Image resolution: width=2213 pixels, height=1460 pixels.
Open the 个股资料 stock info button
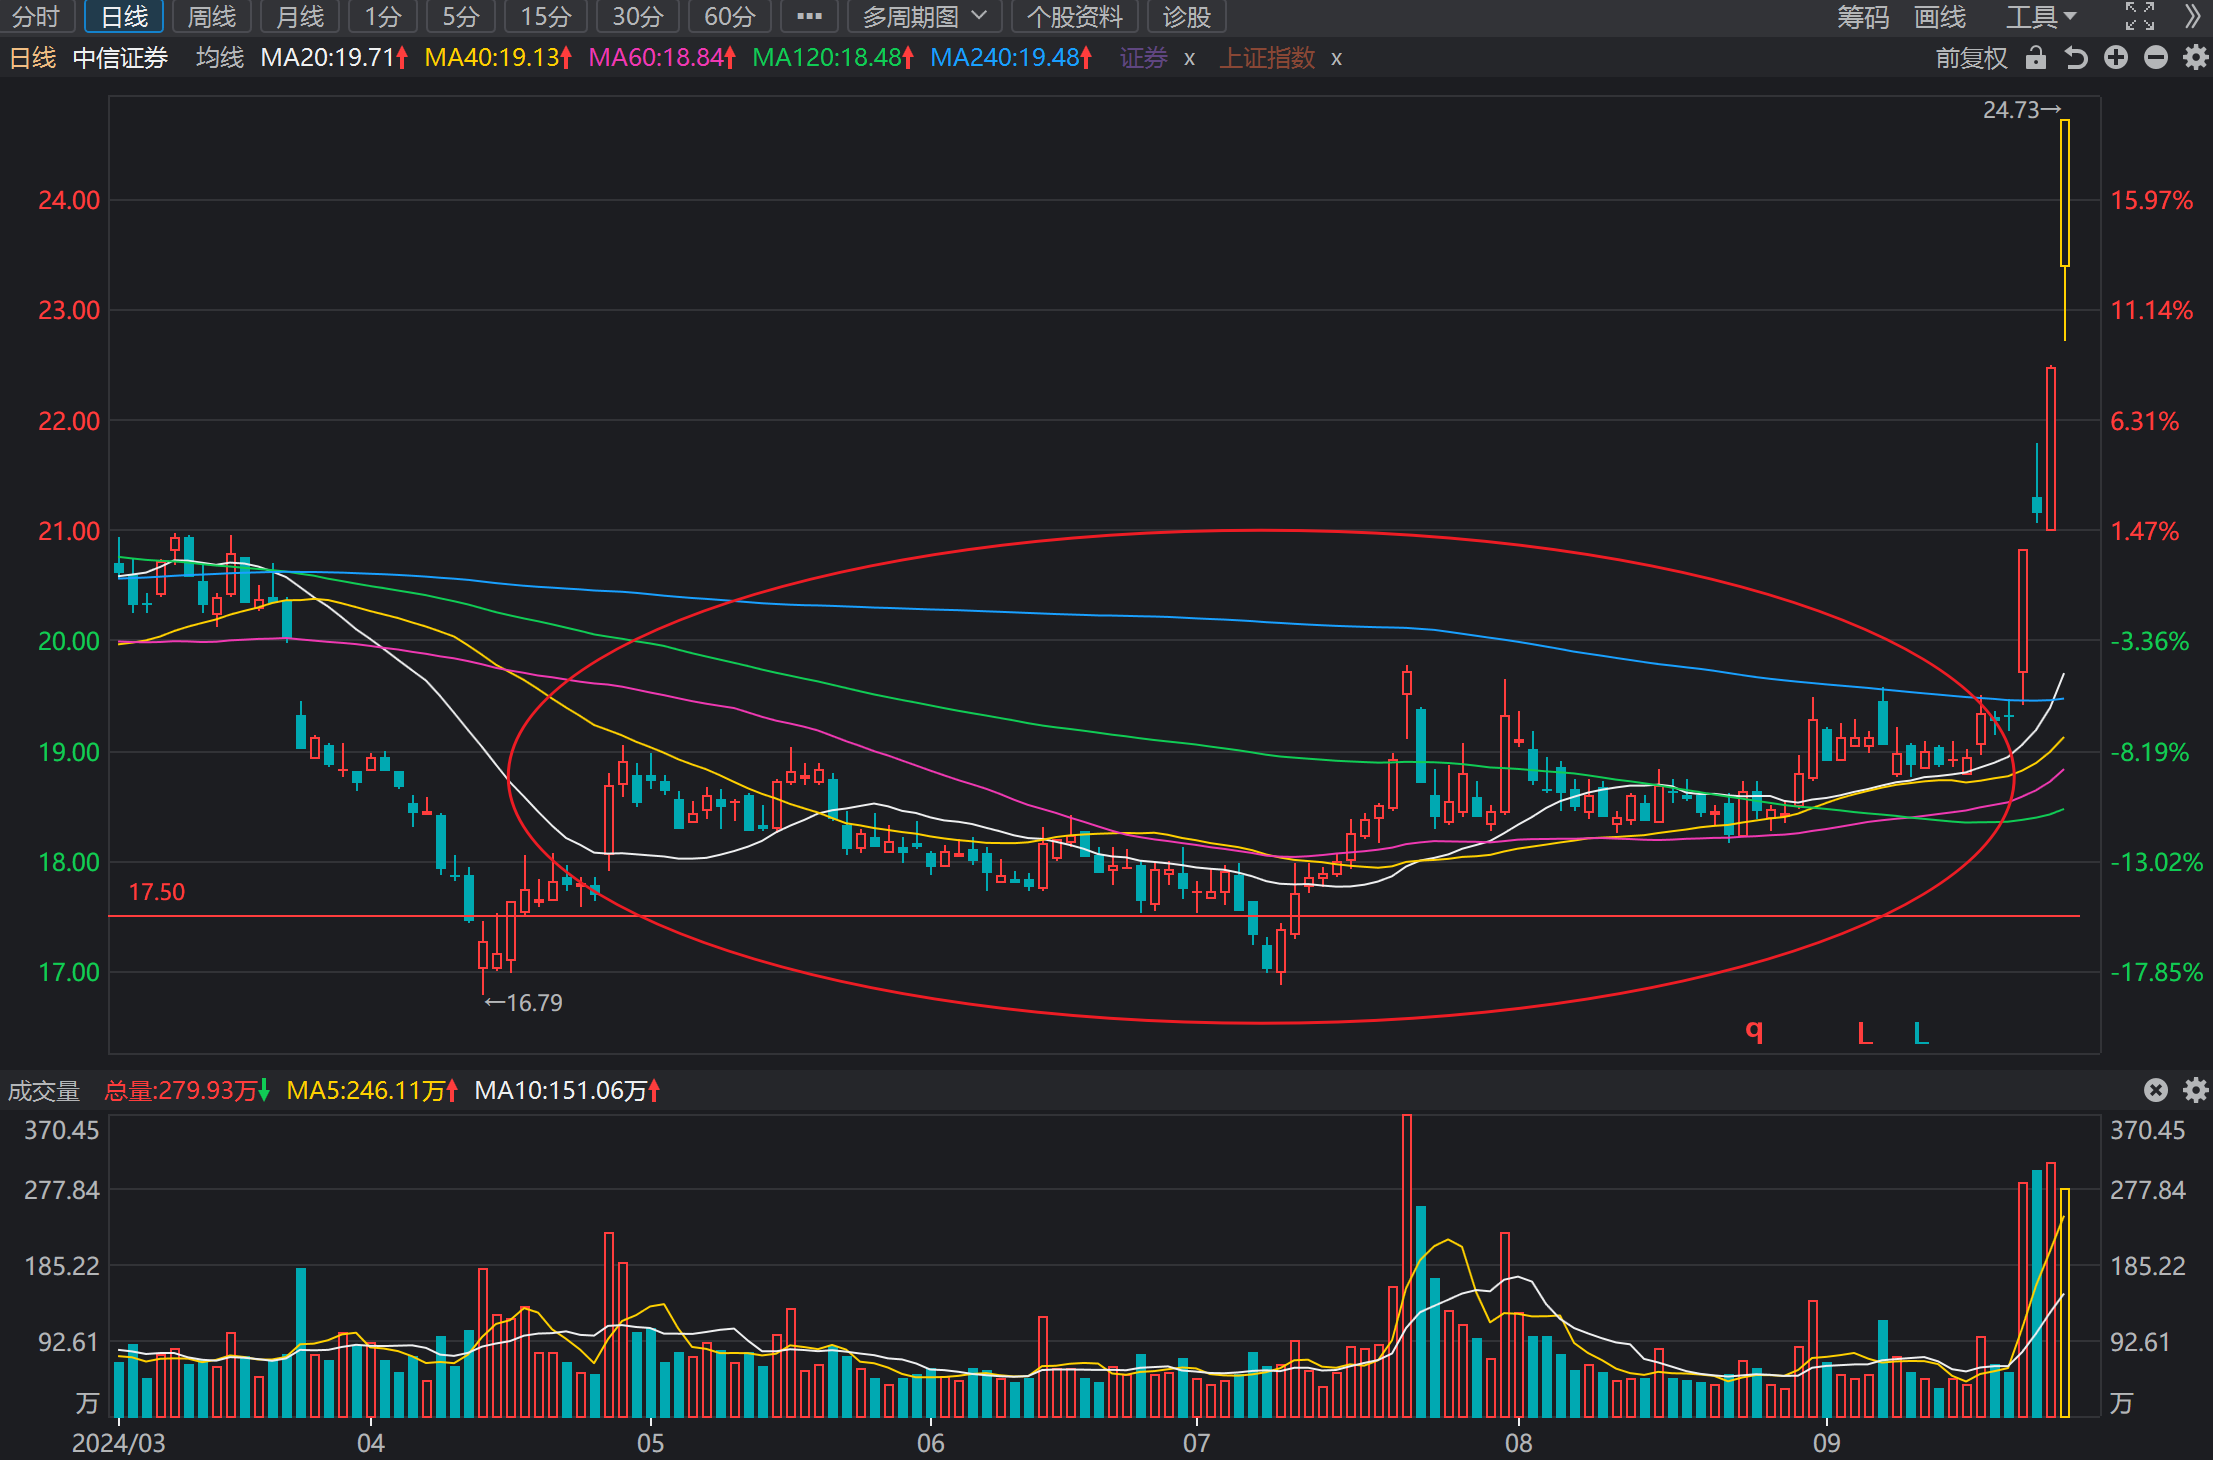(x=1074, y=17)
